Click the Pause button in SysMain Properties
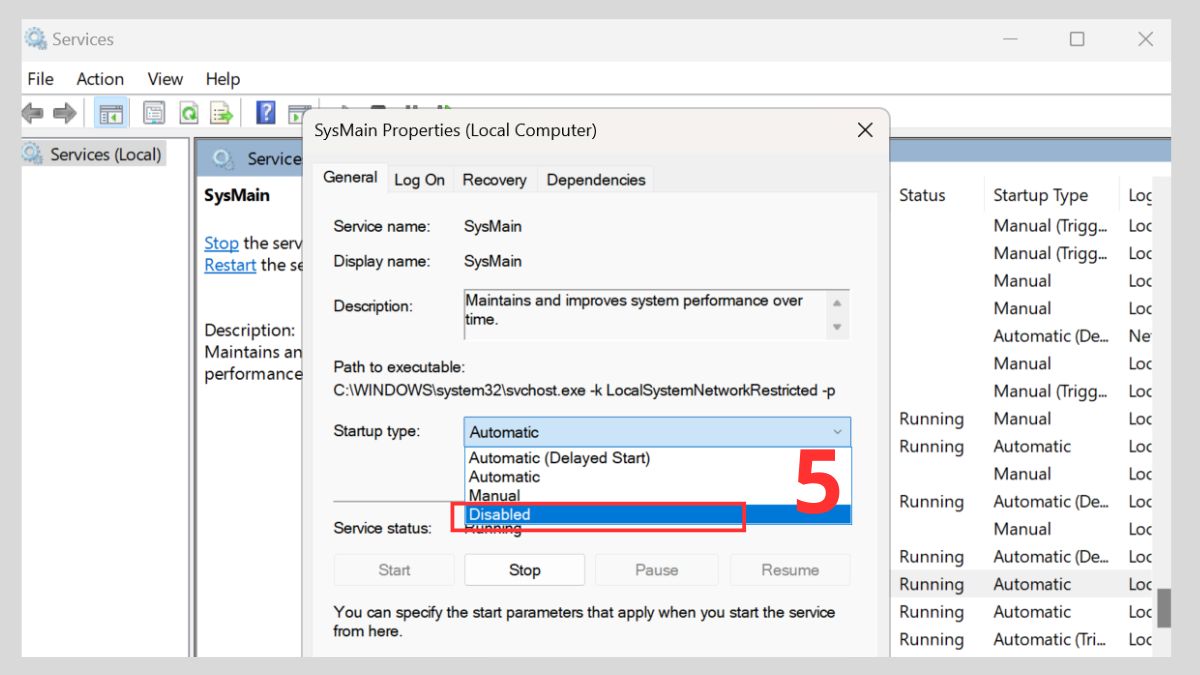The height and width of the screenshot is (675, 1200). pos(656,570)
